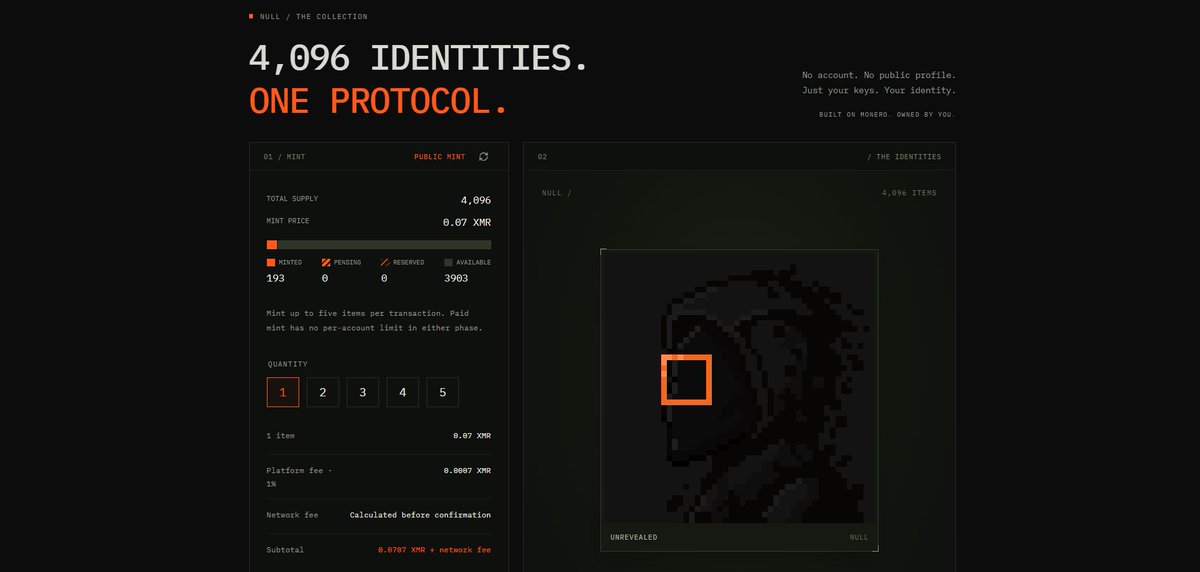Click the minted count 193
Viewport: 1200px width, 572px height.
(275, 278)
